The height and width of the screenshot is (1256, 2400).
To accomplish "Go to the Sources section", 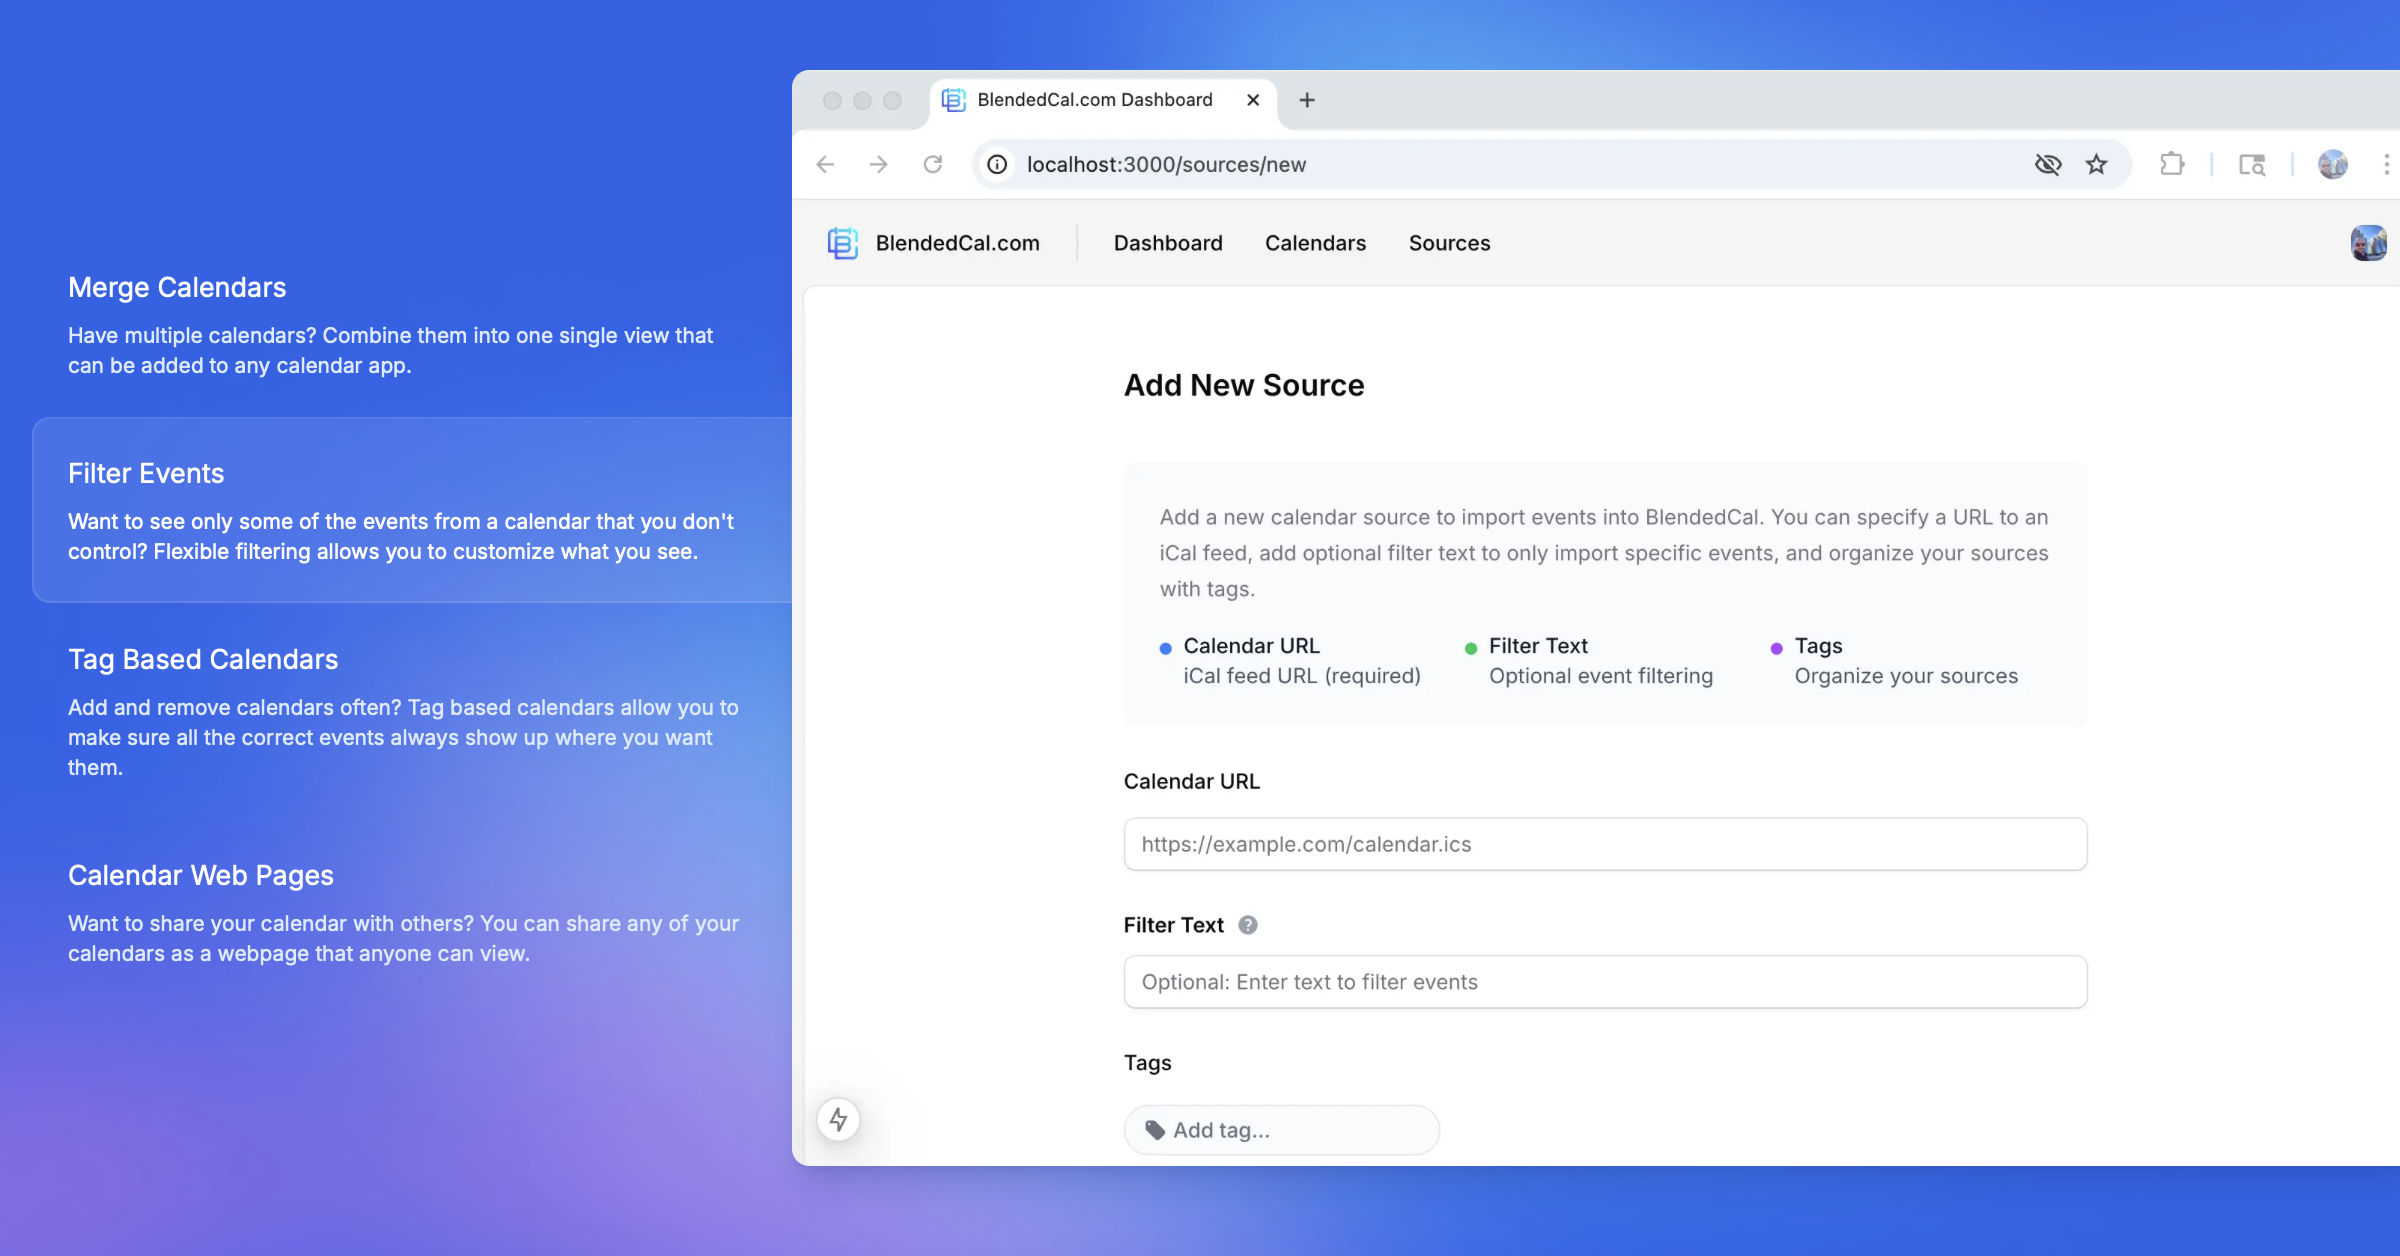I will (1449, 243).
